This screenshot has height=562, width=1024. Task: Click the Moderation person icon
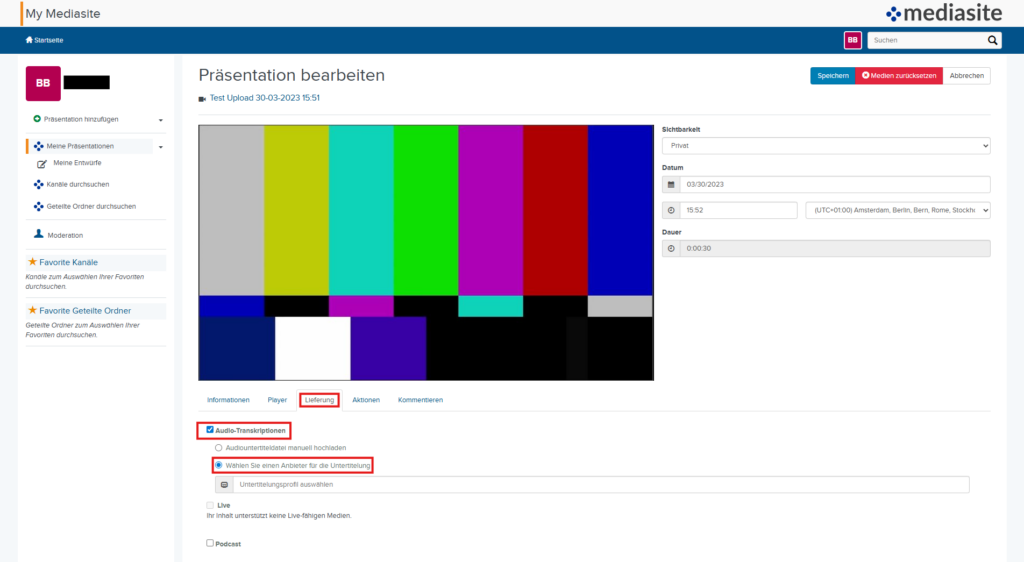[x=39, y=235]
